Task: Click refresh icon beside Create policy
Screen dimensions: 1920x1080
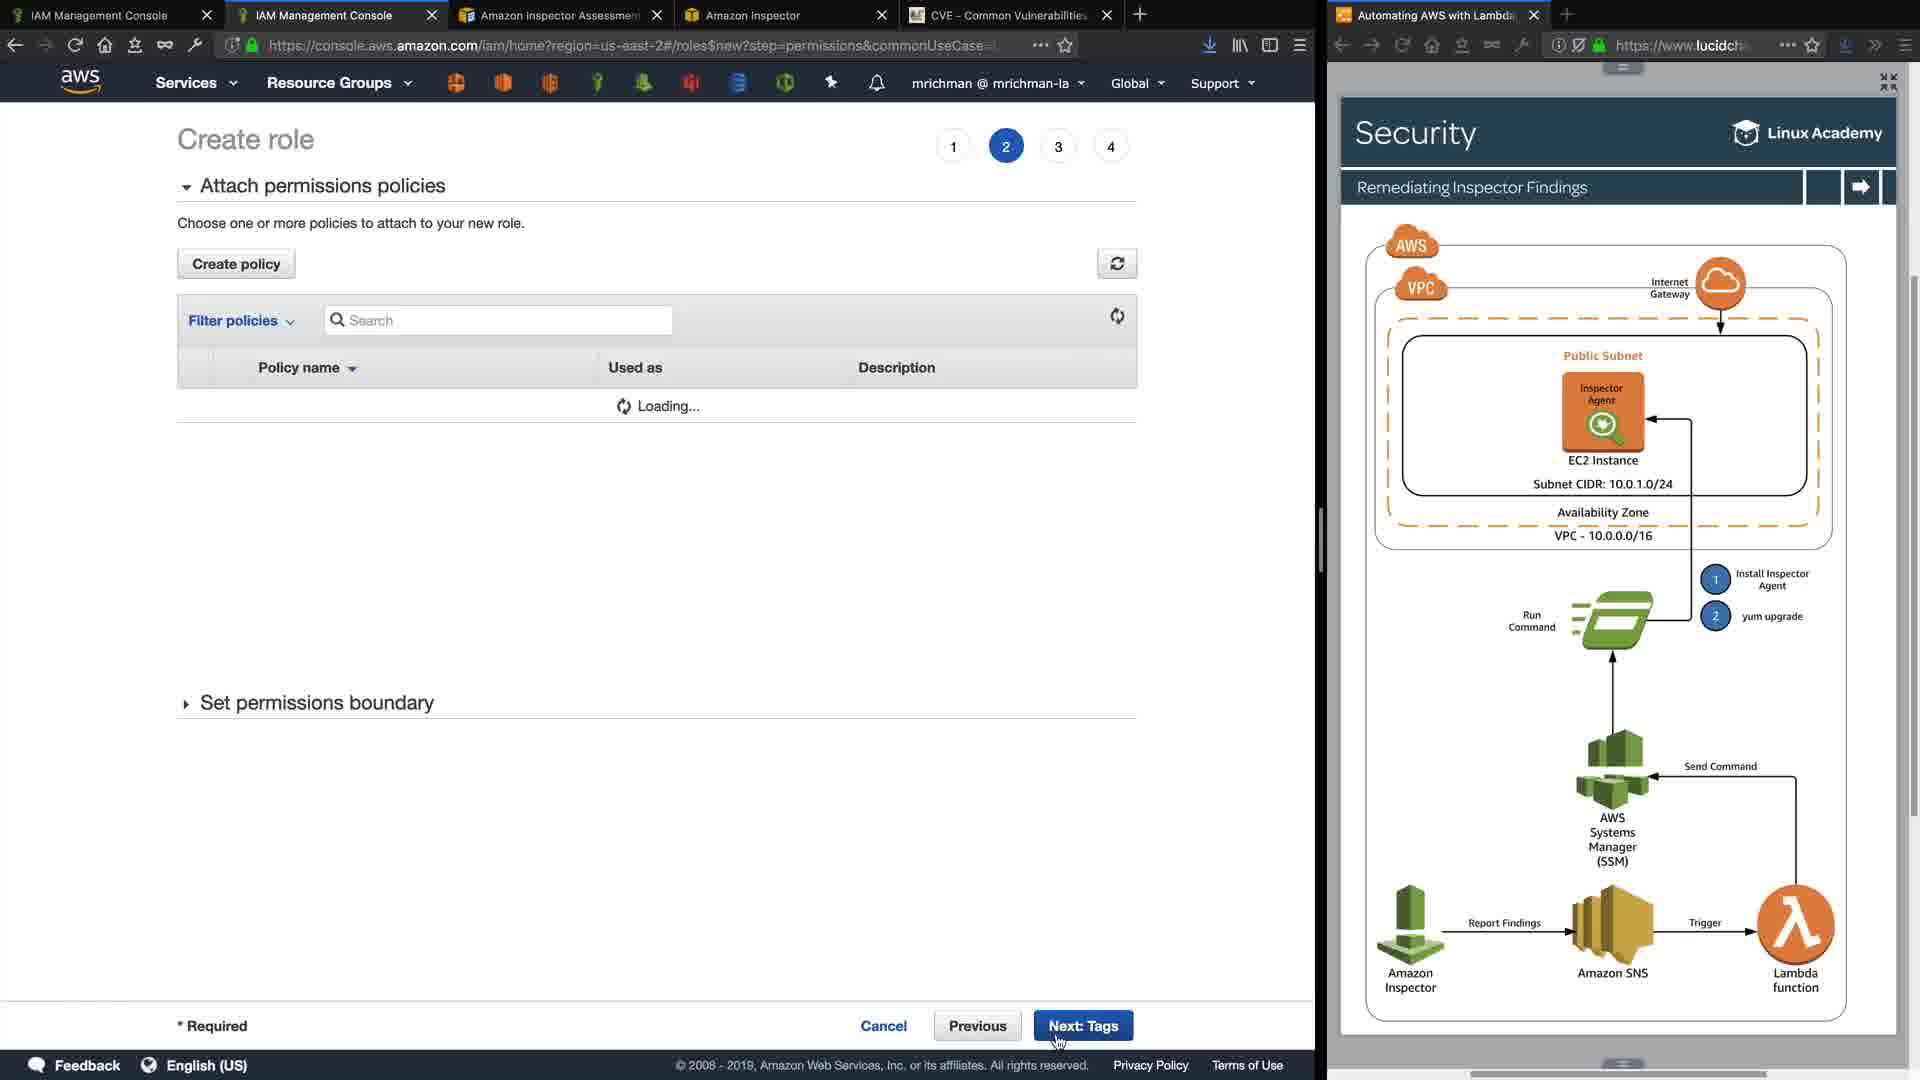Action: click(1117, 264)
